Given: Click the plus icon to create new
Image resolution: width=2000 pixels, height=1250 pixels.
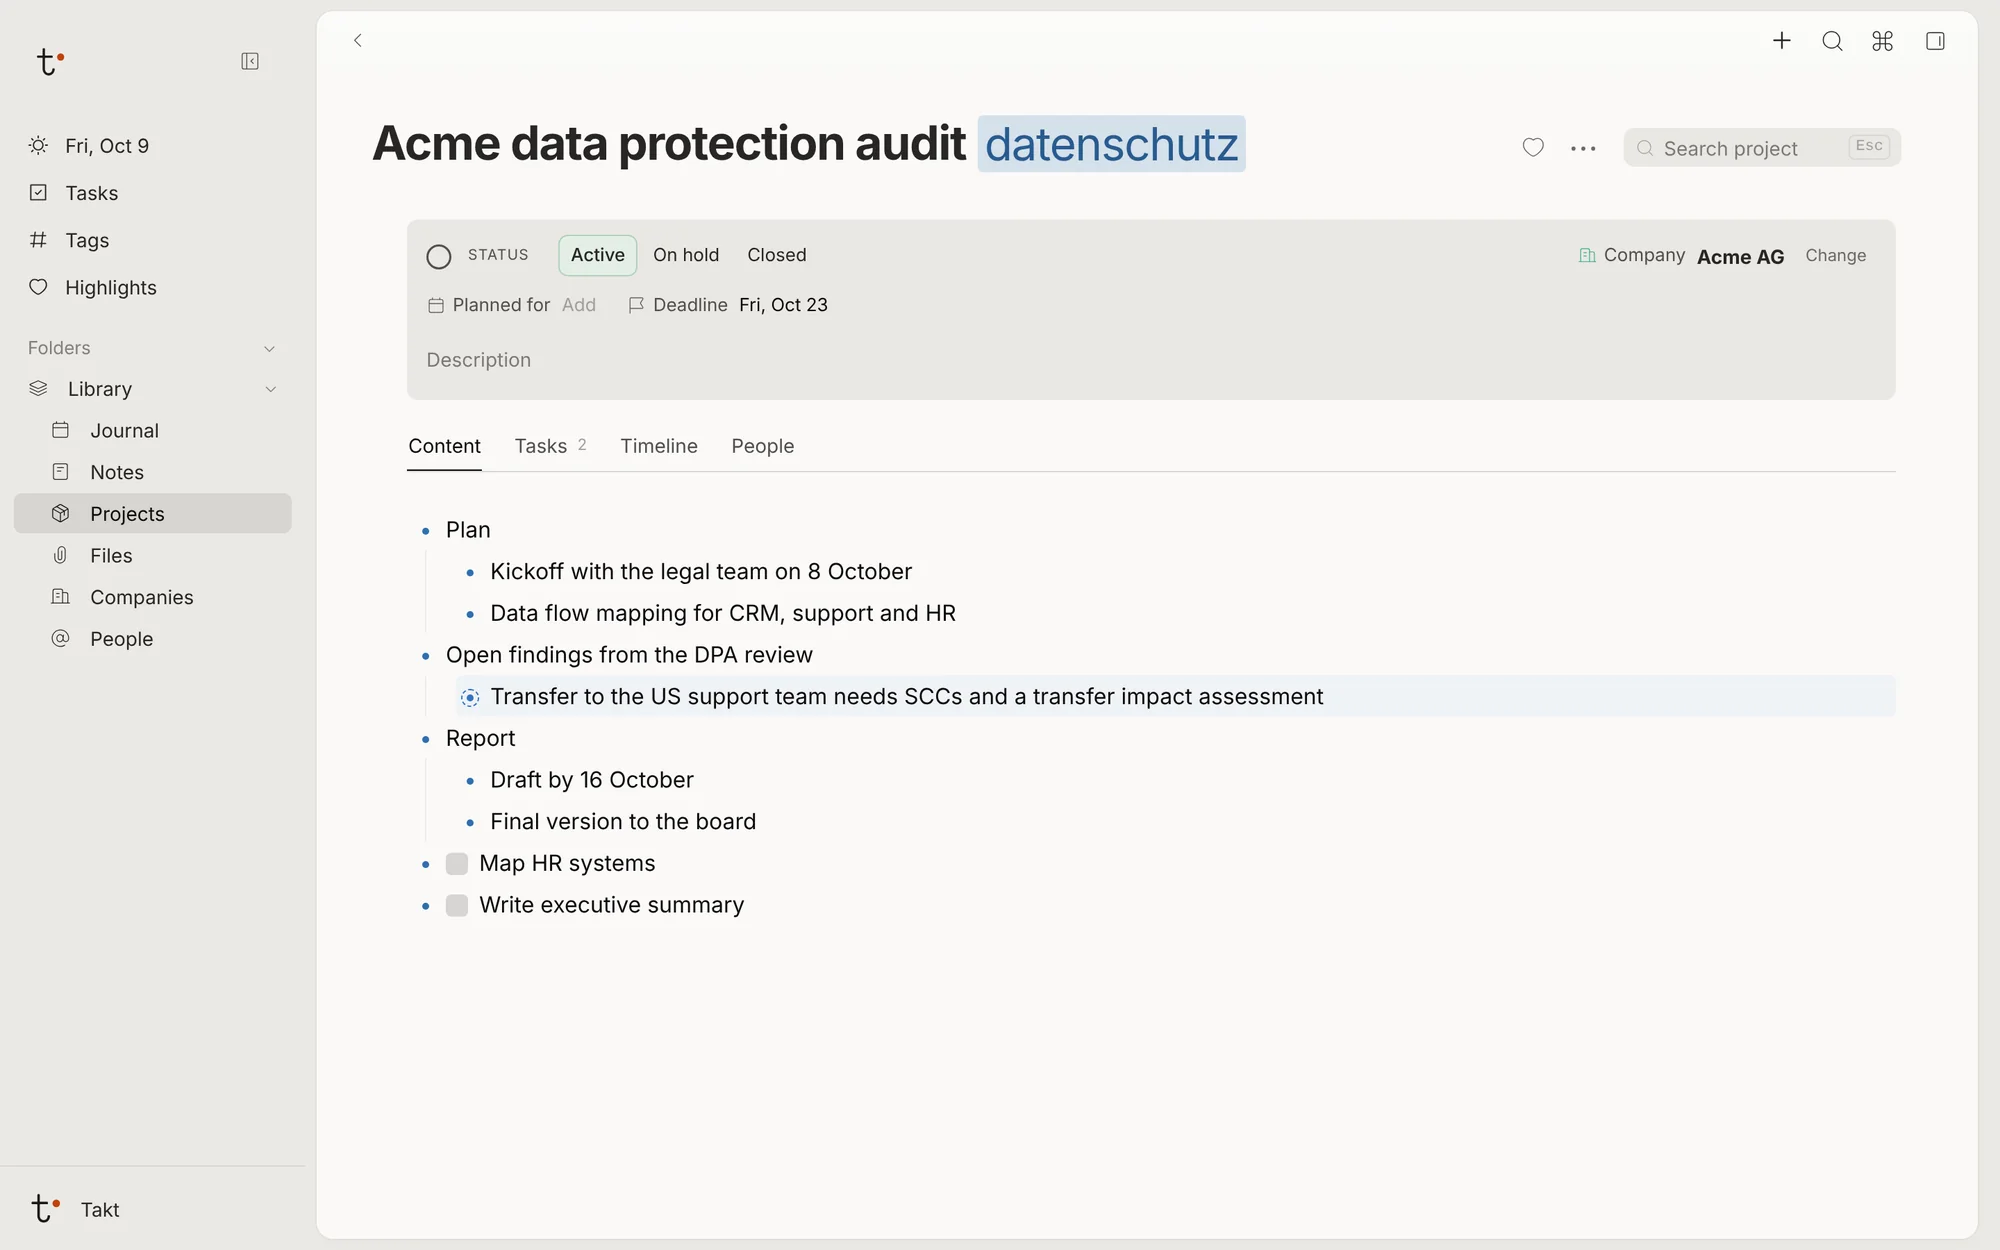Looking at the screenshot, I should (x=1781, y=41).
